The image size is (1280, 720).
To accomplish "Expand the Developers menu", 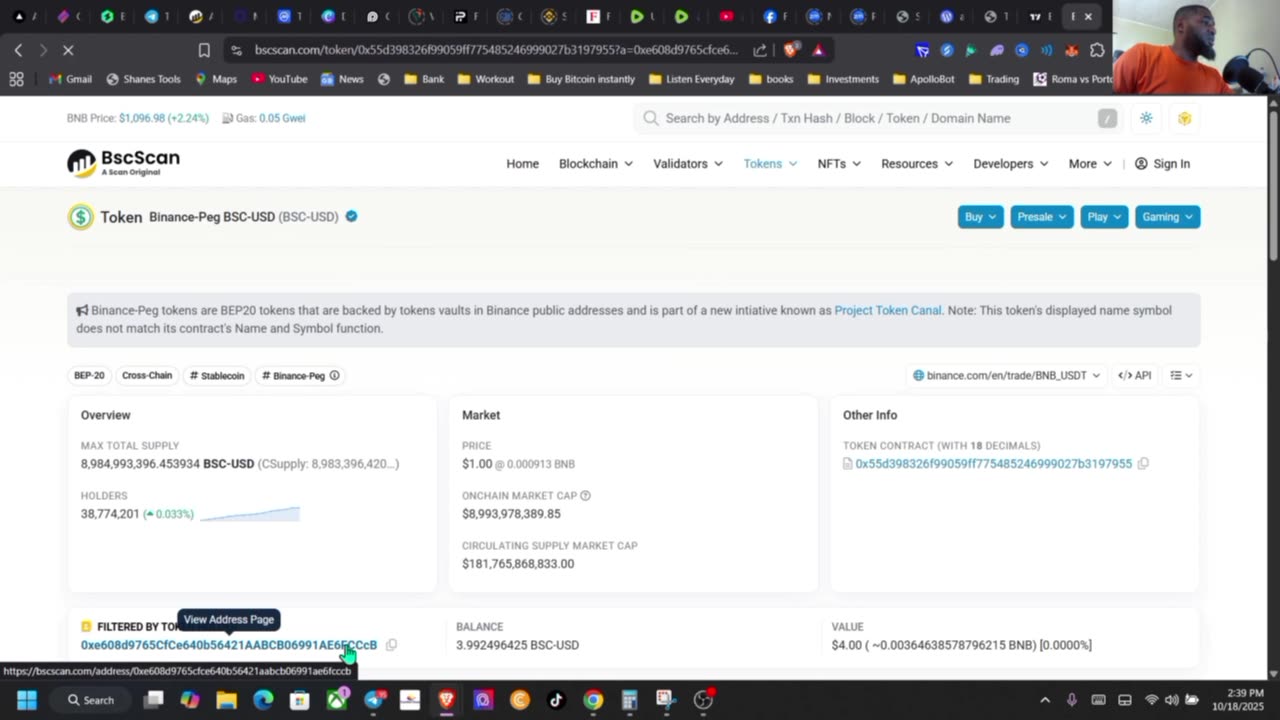I will pyautogui.click(x=1011, y=164).
